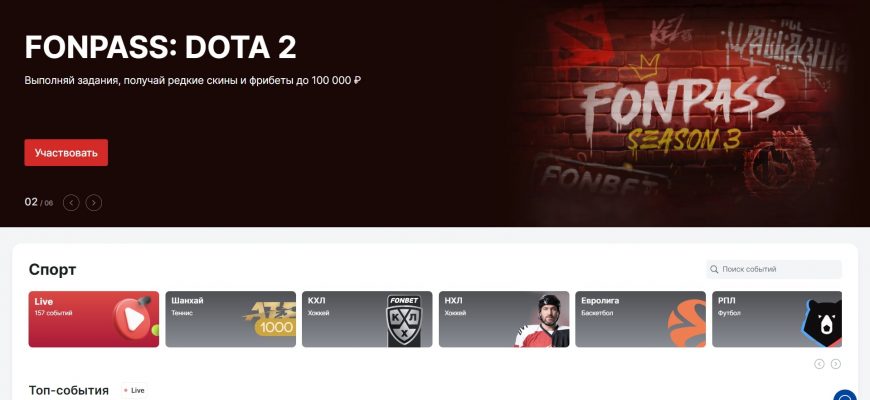
Task: Show more sport cards with right arrow
Action: coord(836,364)
